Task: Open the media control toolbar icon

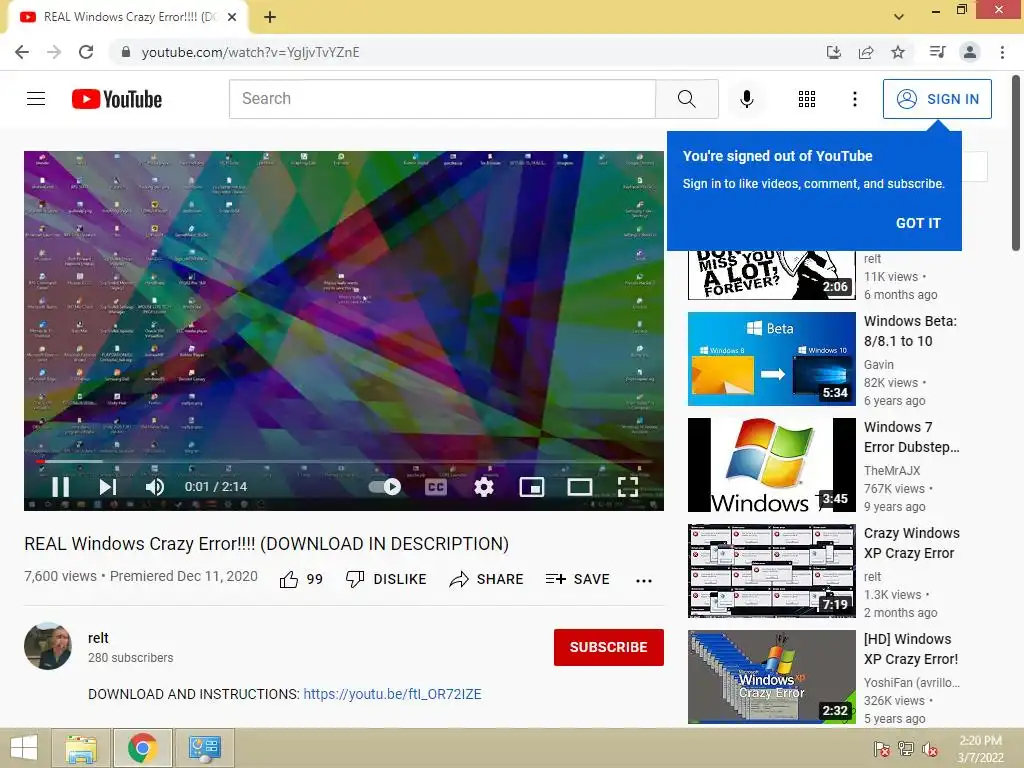Action: click(938, 52)
